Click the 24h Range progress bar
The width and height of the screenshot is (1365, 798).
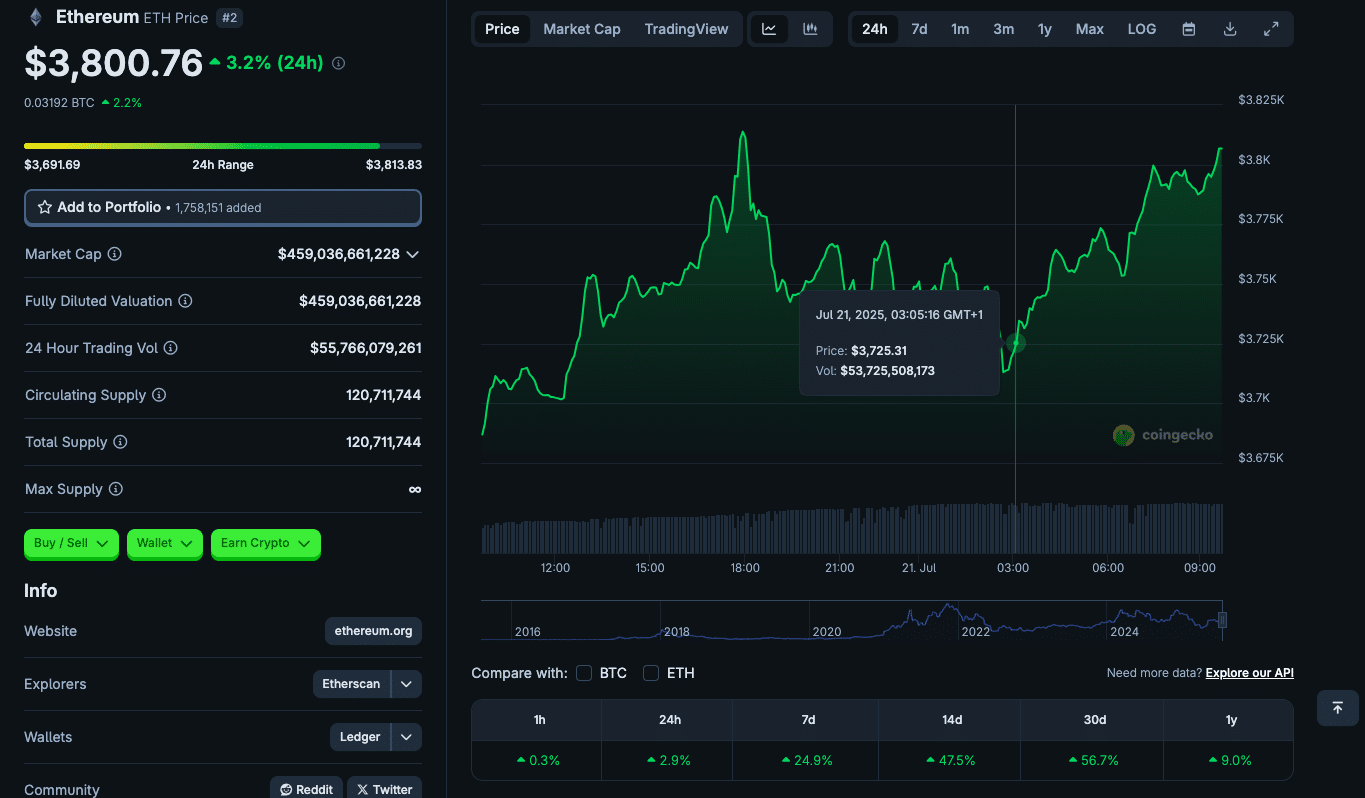click(223, 146)
